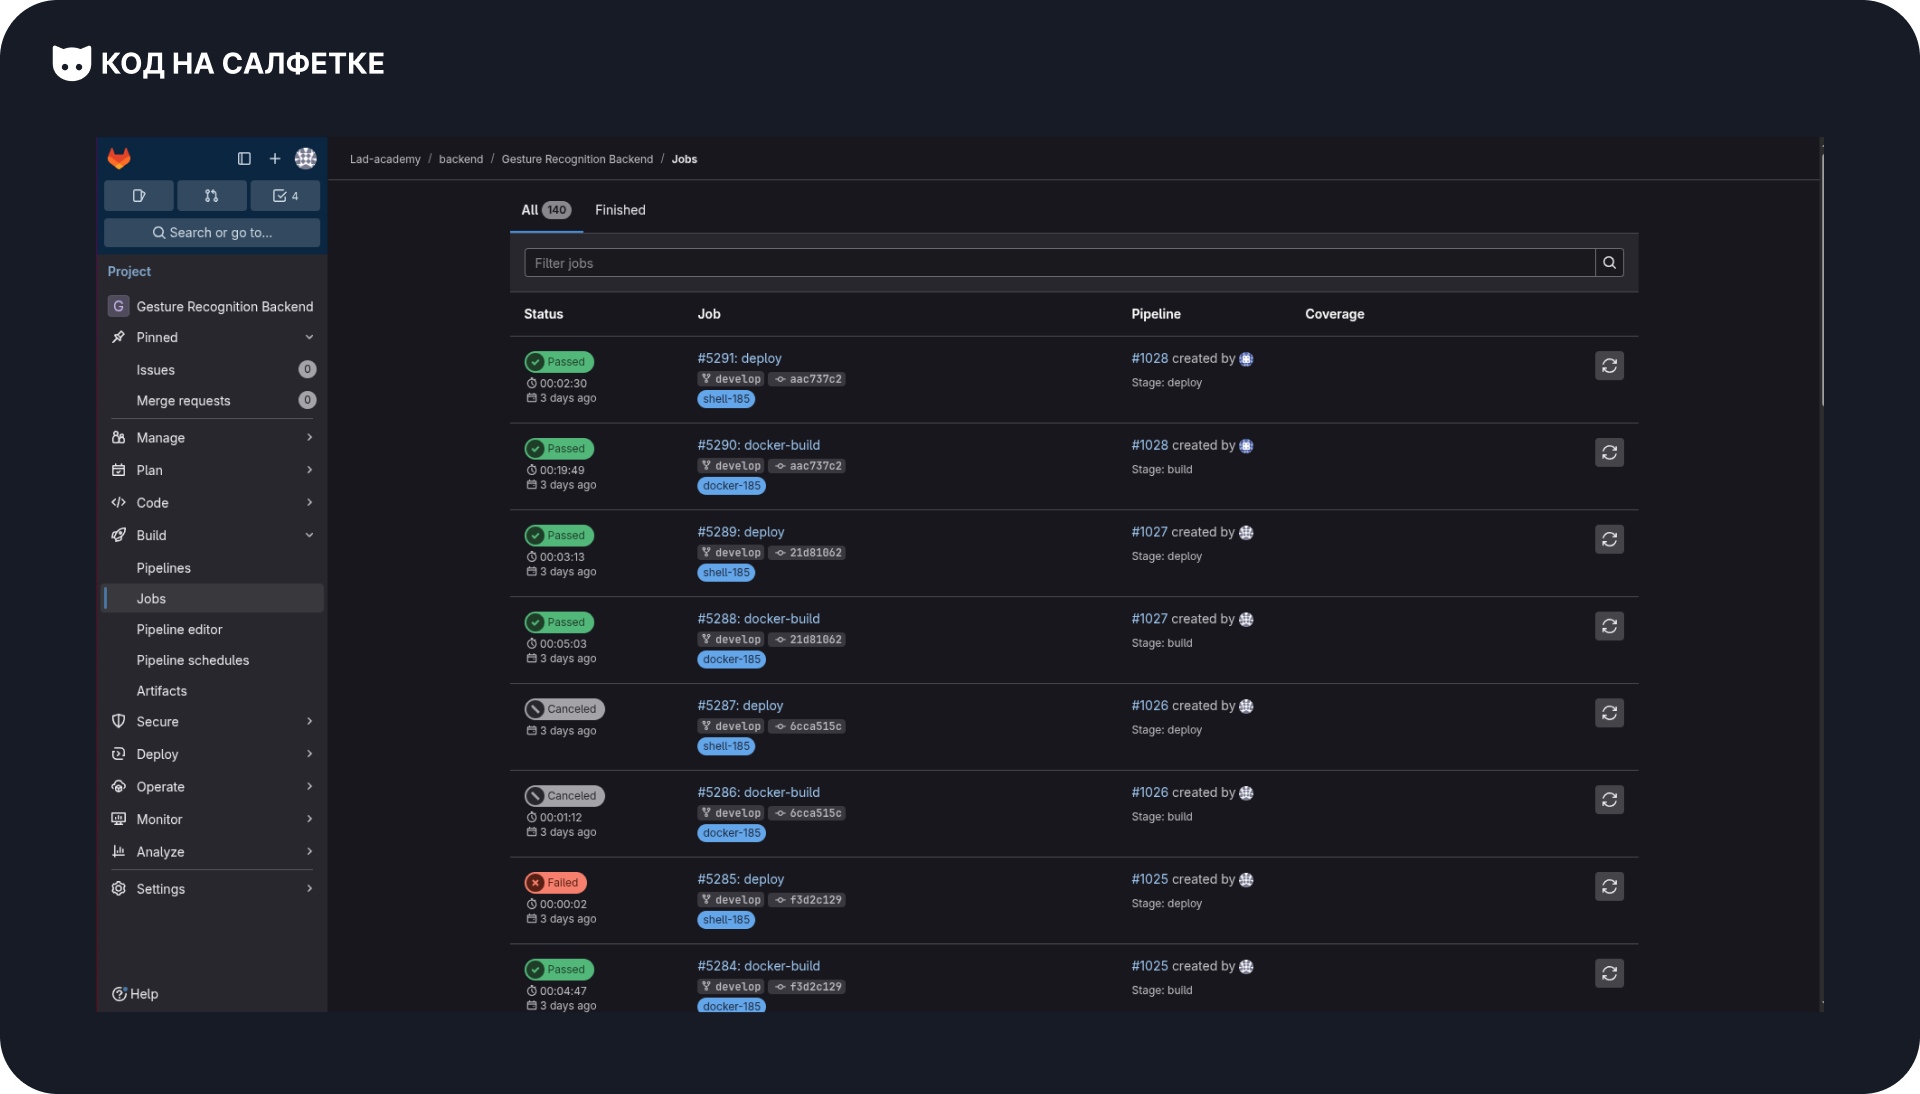Retry job #5291 deploy
Viewport: 1920px width, 1094px height.
[x=1609, y=366]
